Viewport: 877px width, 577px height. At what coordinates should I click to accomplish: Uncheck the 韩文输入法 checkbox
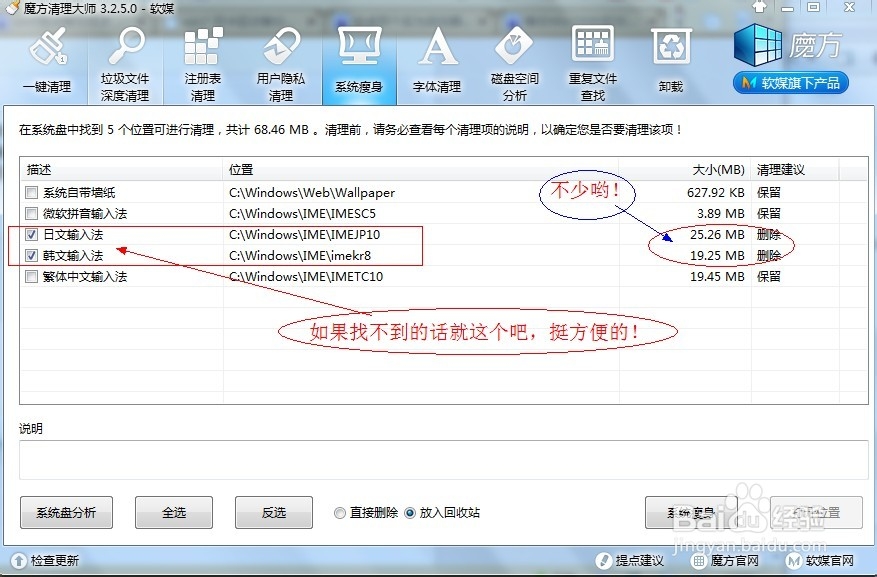point(31,256)
